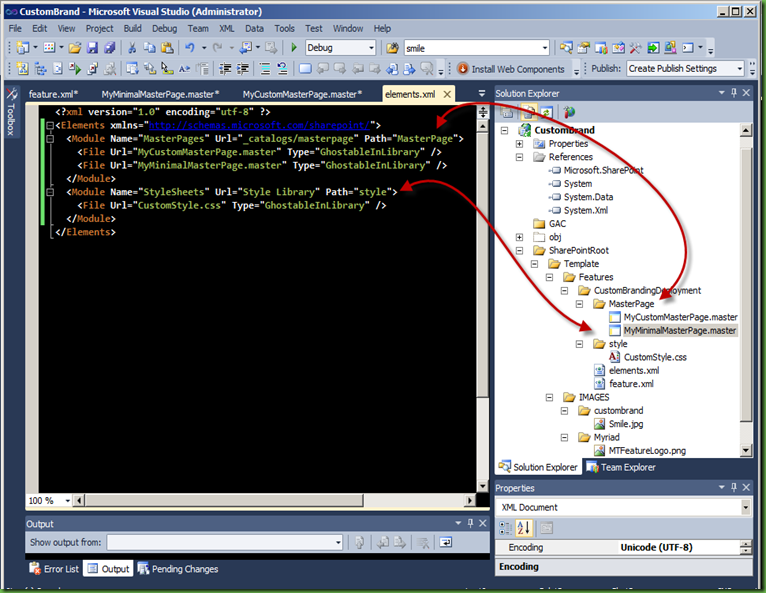The height and width of the screenshot is (593, 766).
Task: Uncomment the selected lines icon
Action: [x=282, y=69]
